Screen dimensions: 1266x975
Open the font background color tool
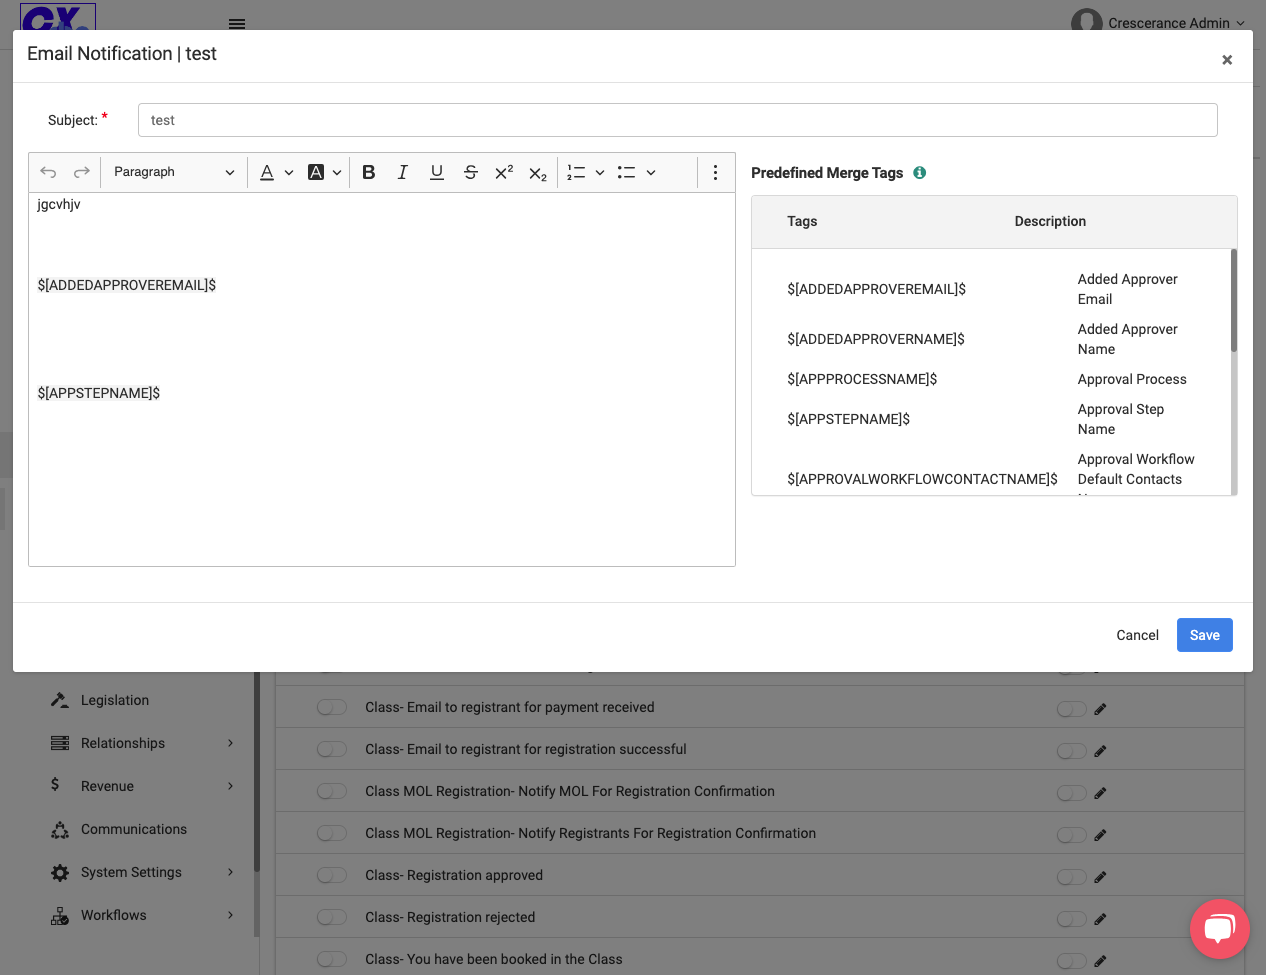[x=316, y=172]
